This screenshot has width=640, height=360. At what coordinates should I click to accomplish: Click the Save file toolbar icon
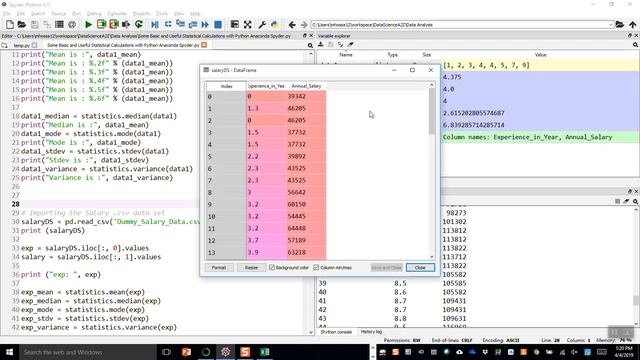click(35, 24)
